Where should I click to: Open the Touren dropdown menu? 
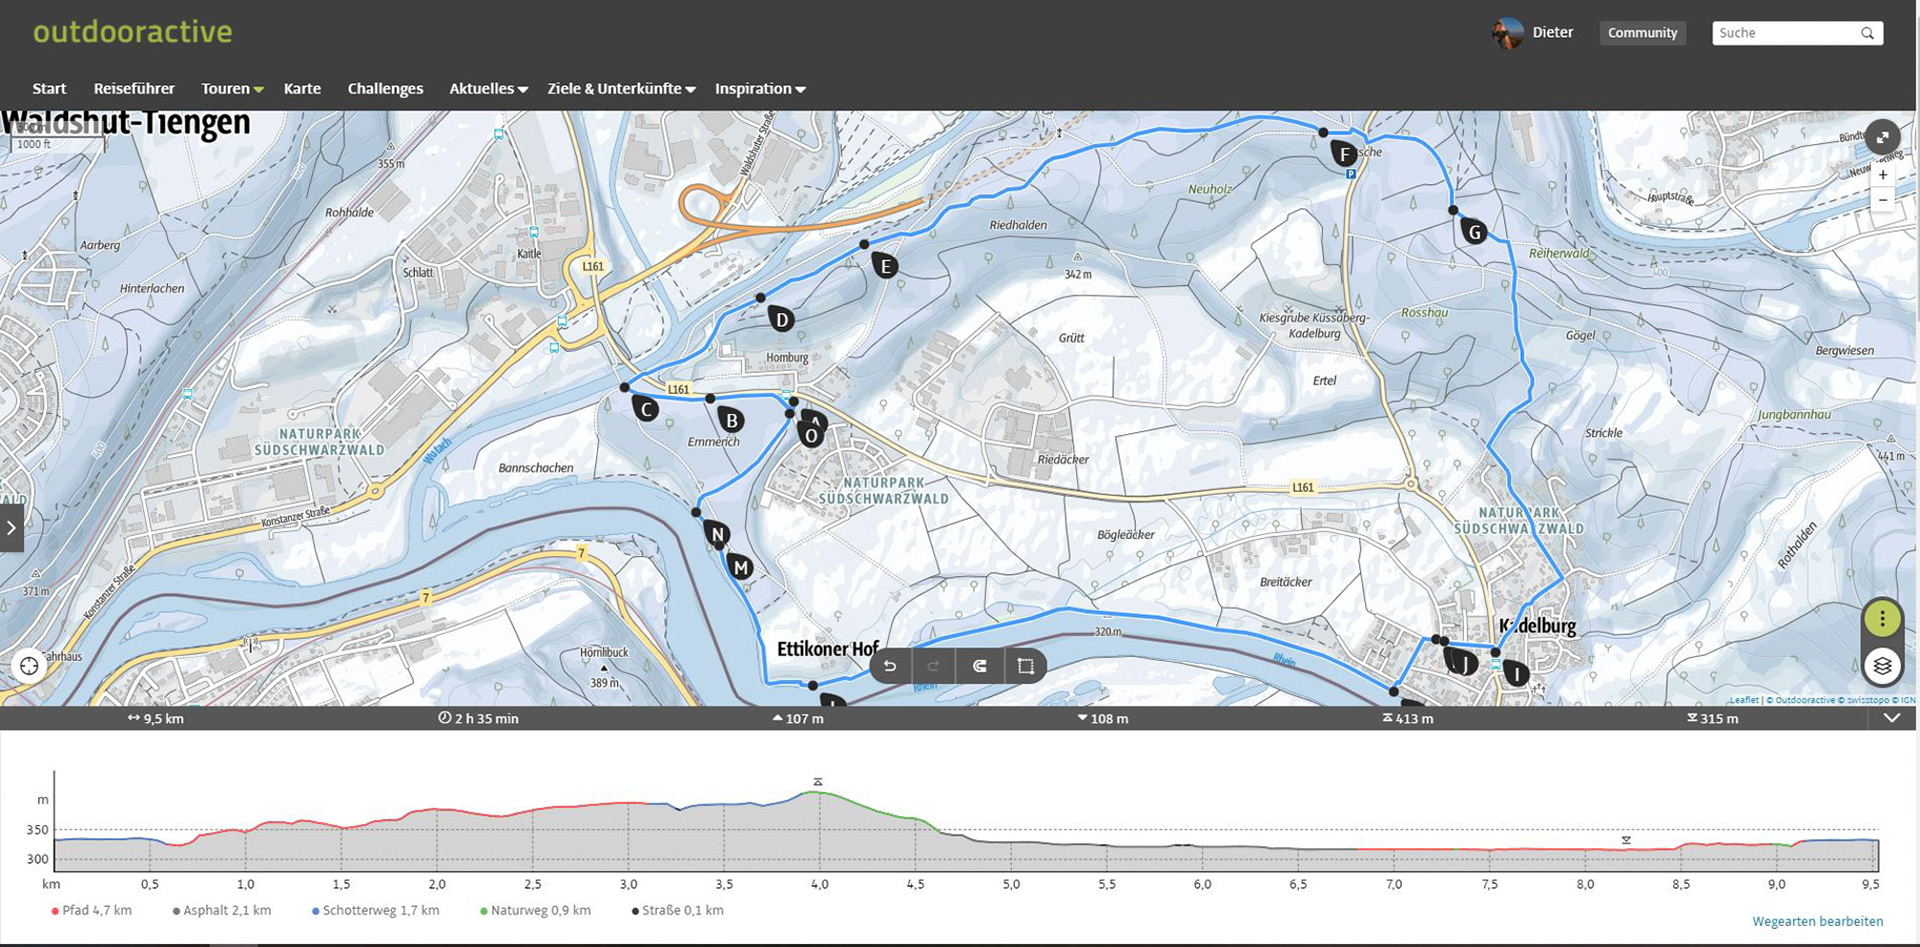click(232, 88)
